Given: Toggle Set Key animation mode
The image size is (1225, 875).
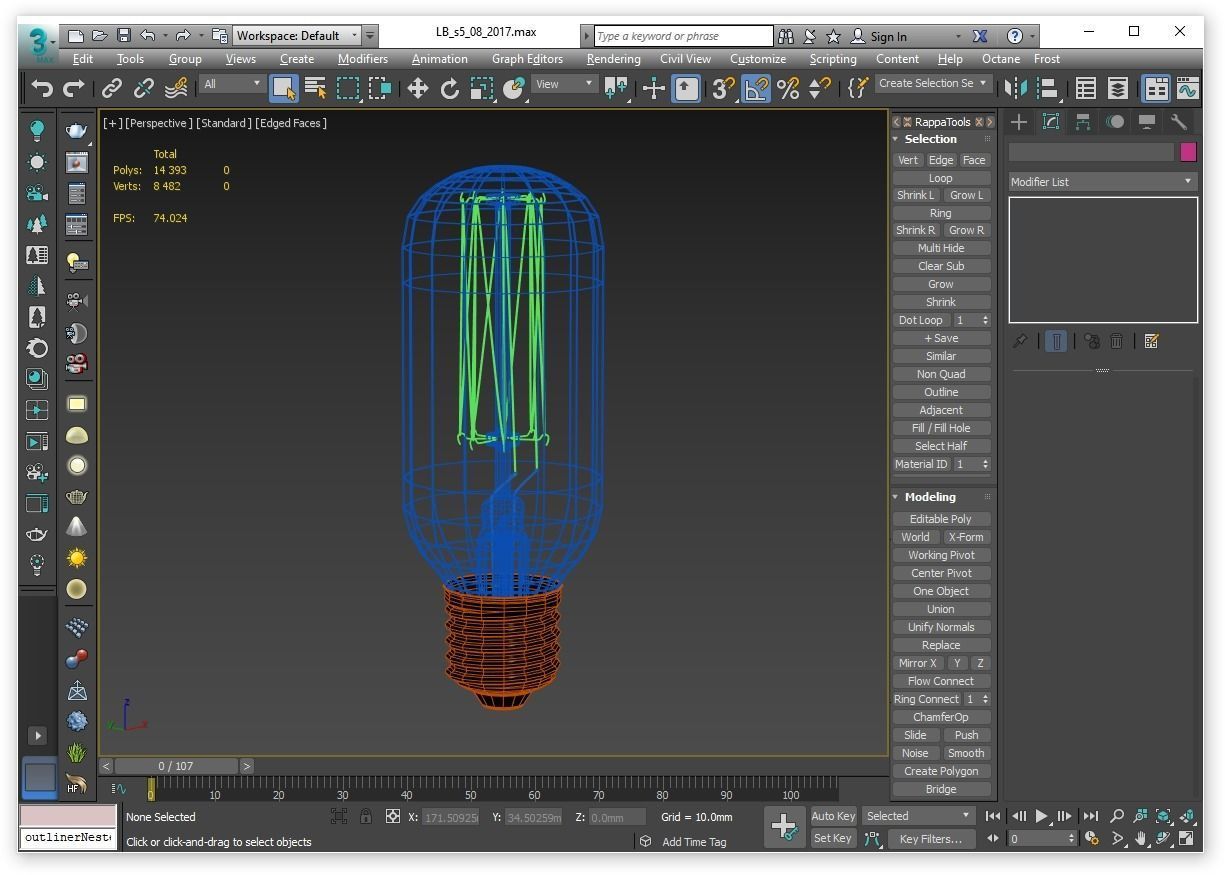Looking at the screenshot, I should coord(833,839).
